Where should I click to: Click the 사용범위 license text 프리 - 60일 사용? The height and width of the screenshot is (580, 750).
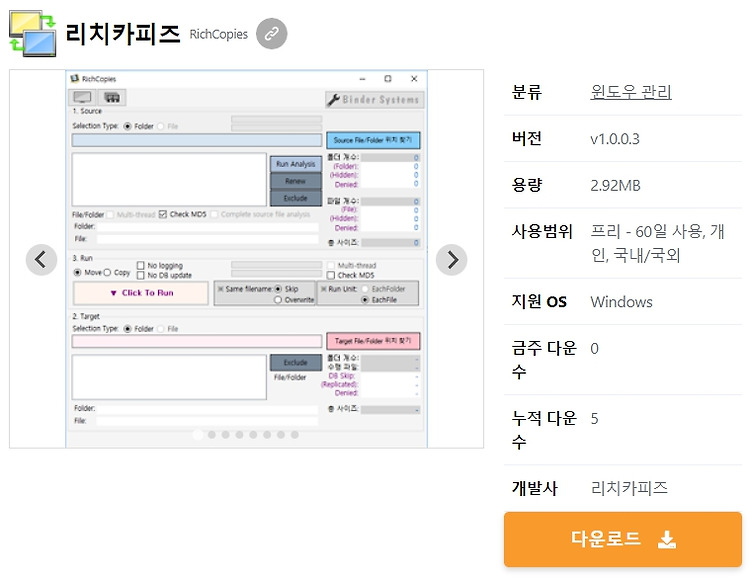[x=647, y=231]
